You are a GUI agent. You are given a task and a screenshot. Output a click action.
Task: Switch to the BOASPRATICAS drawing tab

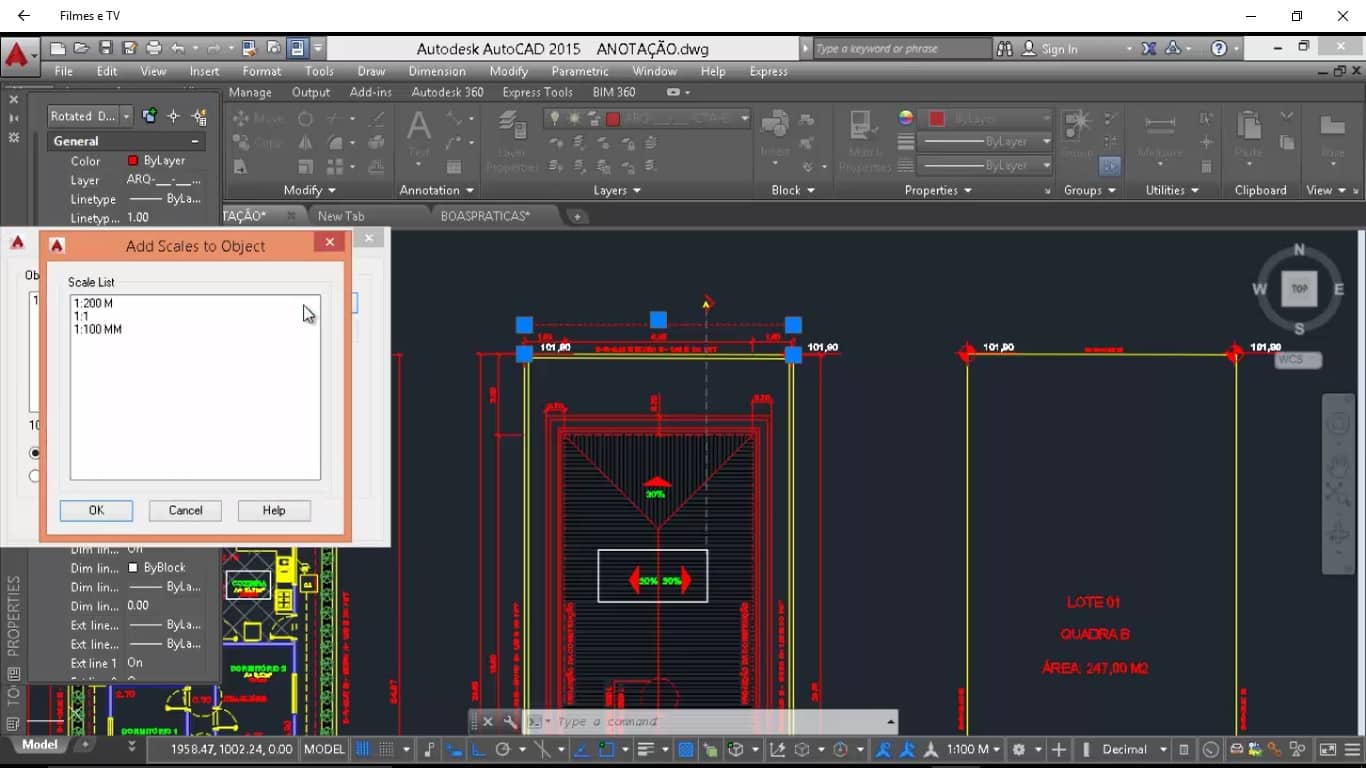(x=485, y=215)
